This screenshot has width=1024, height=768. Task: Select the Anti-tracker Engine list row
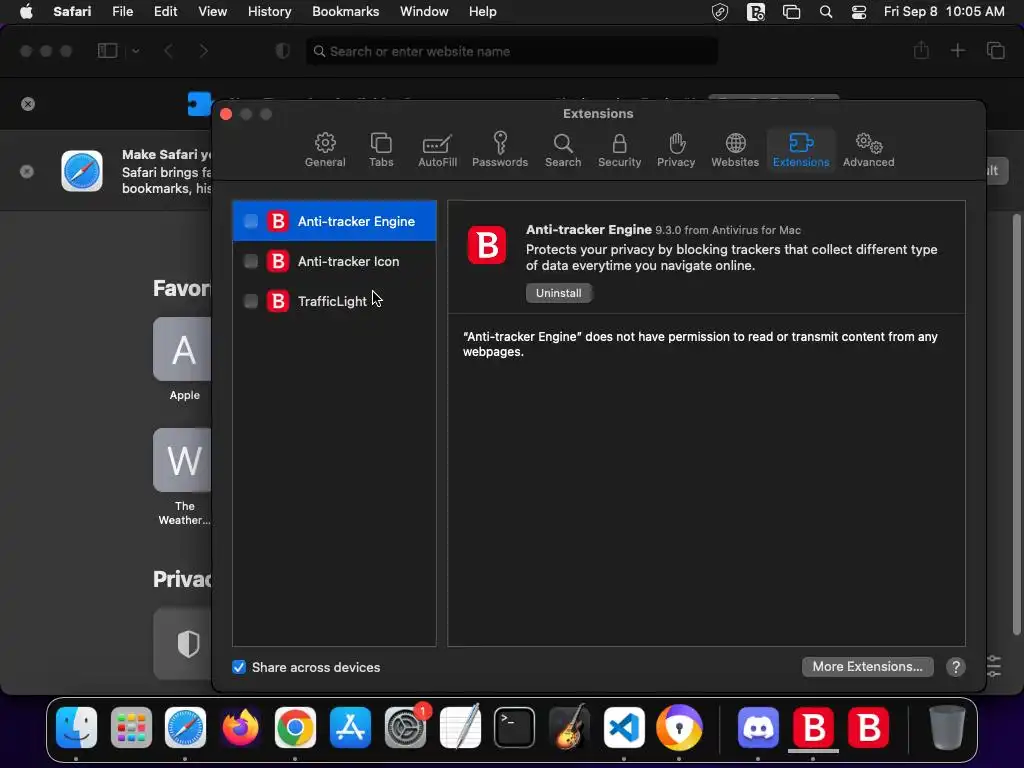click(334, 221)
